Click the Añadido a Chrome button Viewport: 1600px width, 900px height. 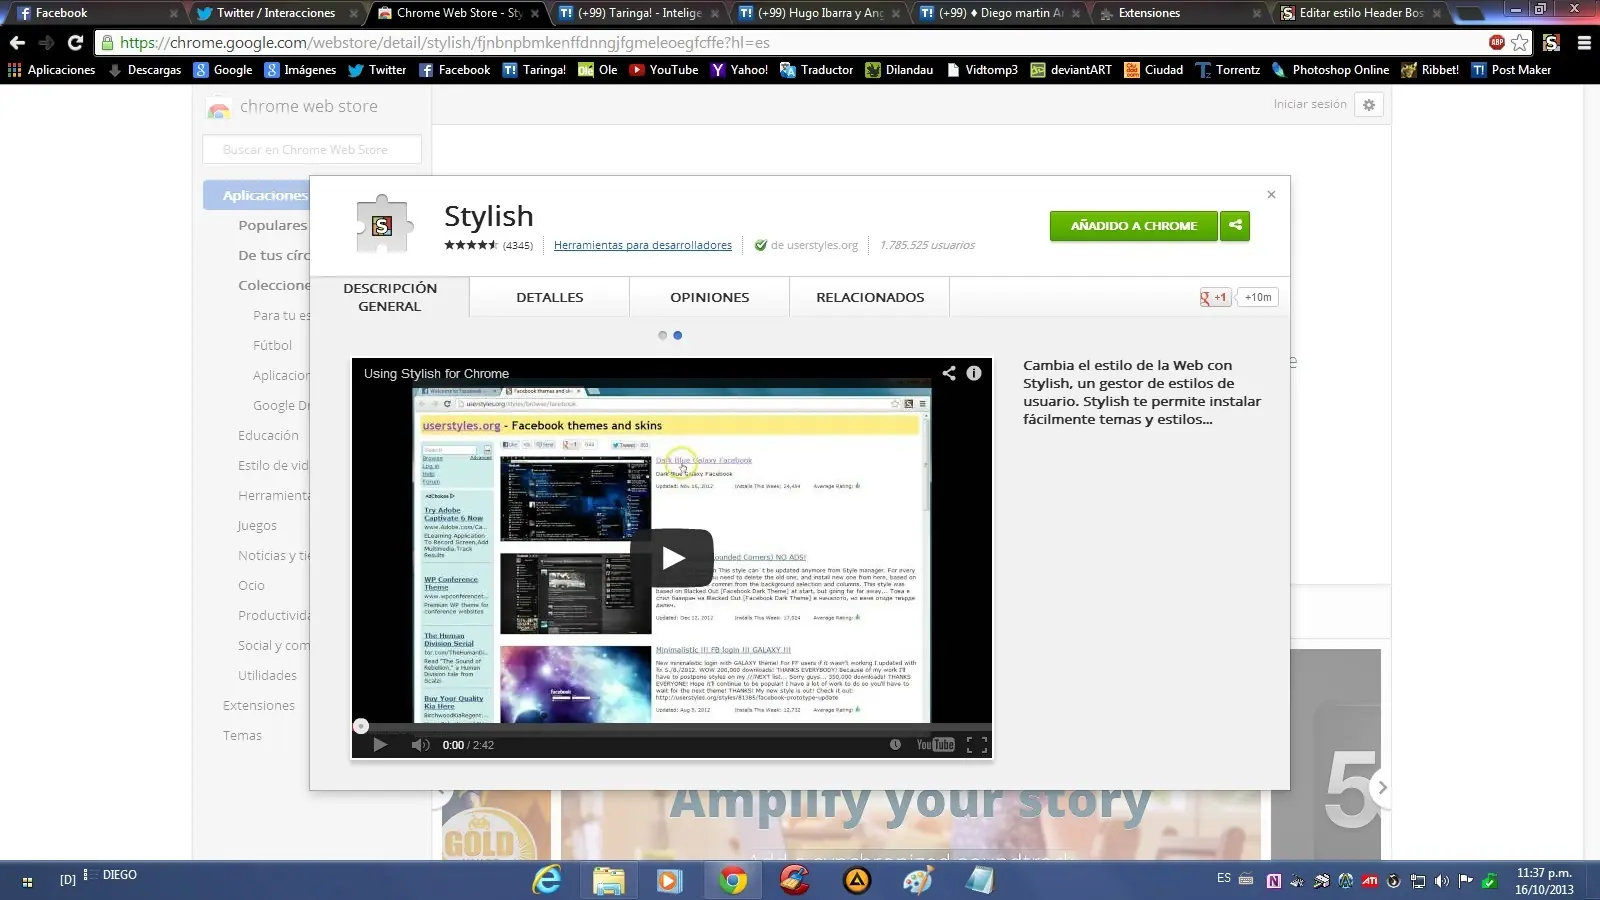[x=1133, y=226]
